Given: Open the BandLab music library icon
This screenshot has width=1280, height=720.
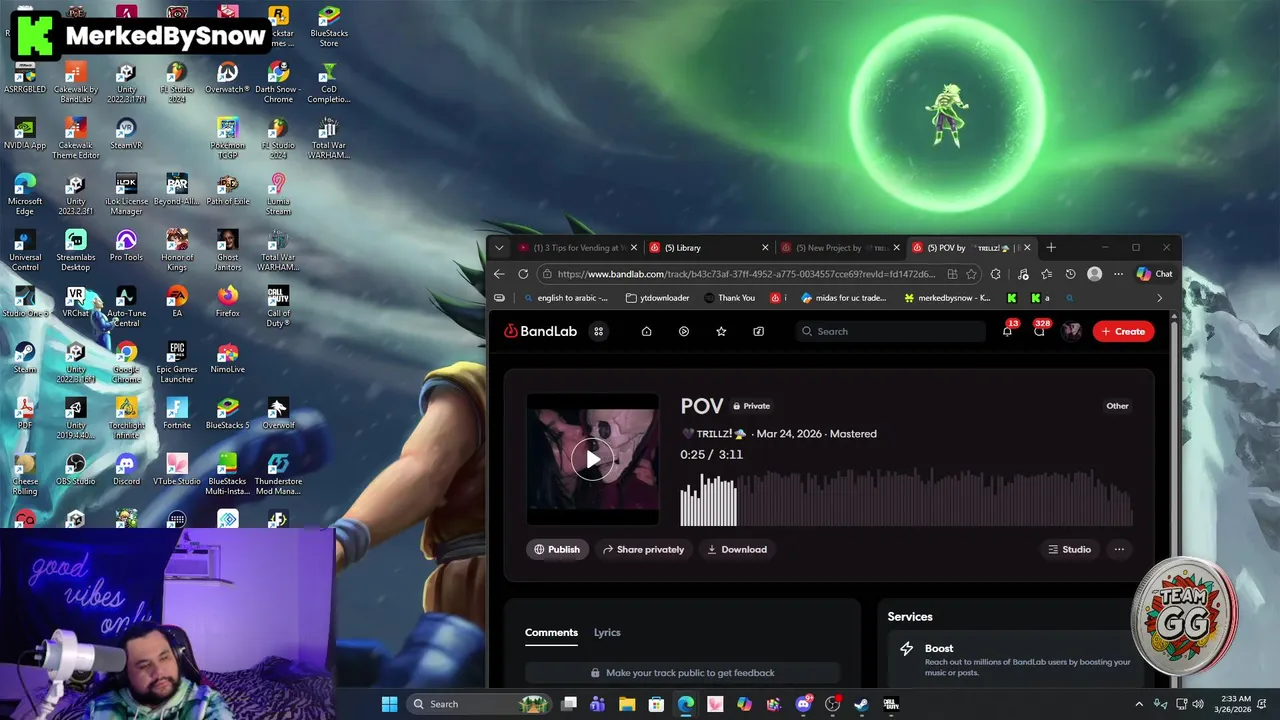Looking at the screenshot, I should (758, 331).
